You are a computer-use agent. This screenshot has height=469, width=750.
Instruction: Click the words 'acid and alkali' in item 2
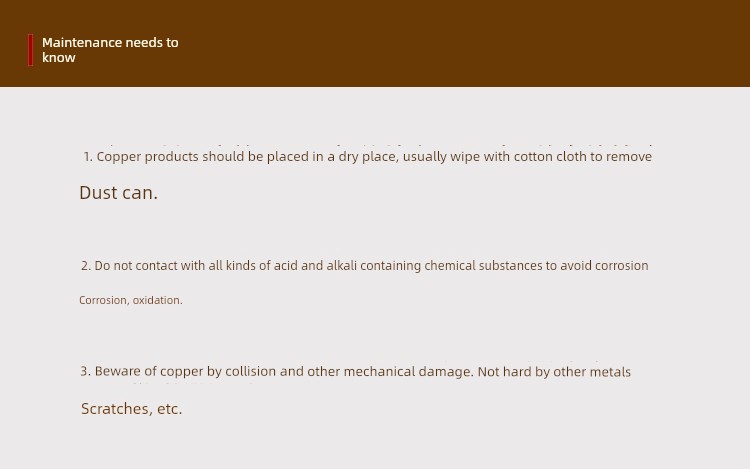pyautogui.click(x=315, y=266)
